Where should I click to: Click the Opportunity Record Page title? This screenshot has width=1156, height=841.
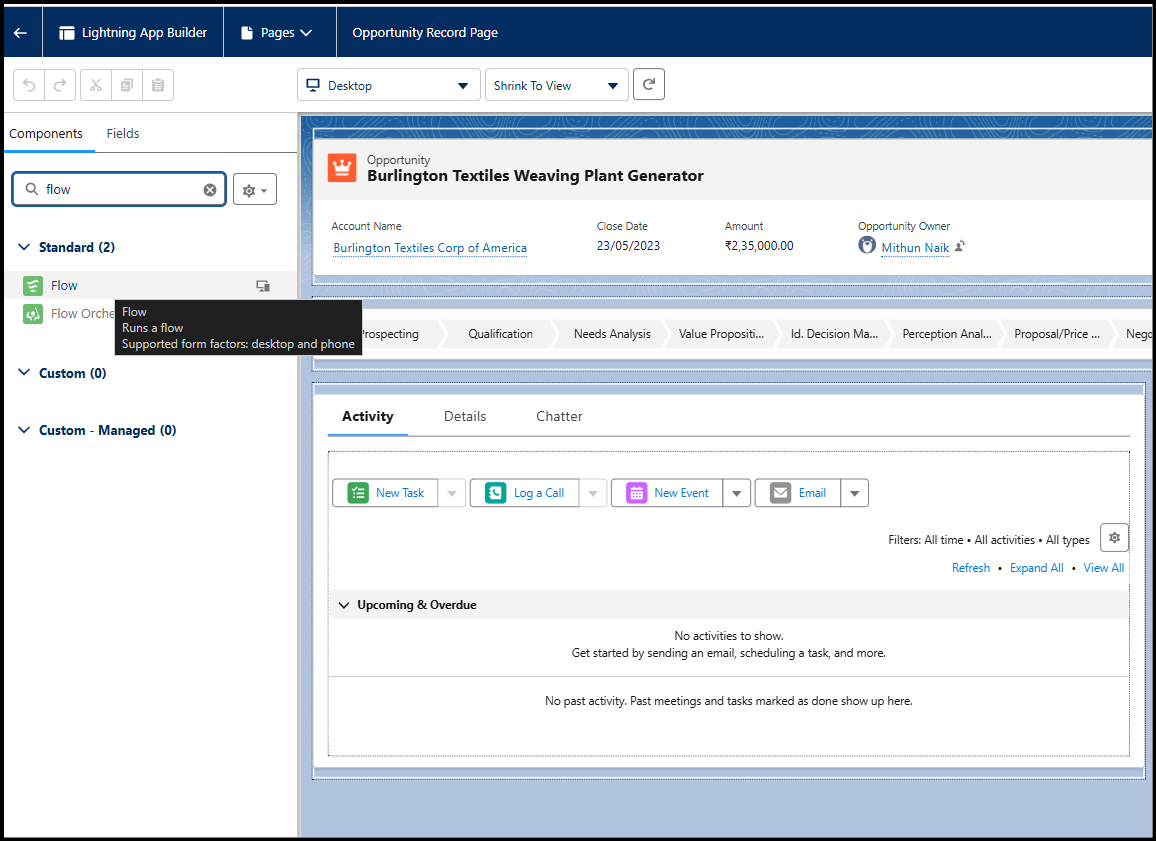click(425, 32)
